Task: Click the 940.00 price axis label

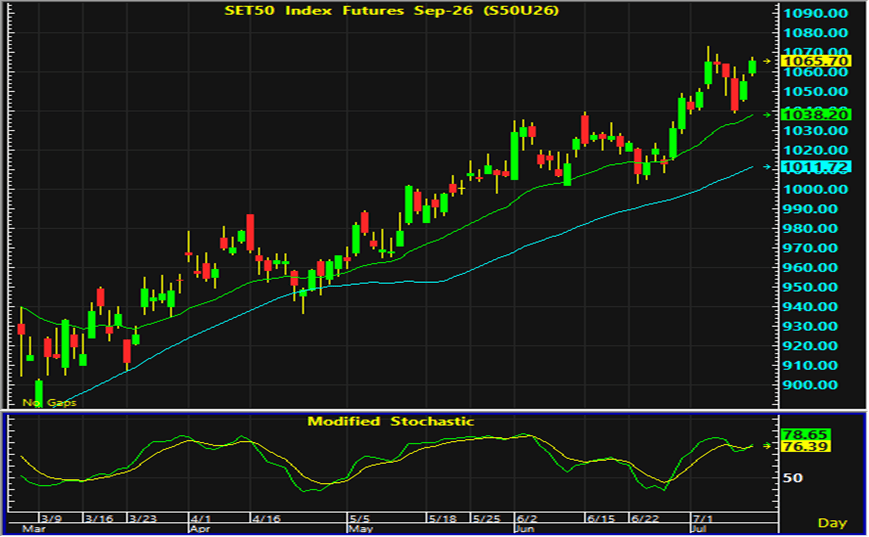Action: [810, 306]
